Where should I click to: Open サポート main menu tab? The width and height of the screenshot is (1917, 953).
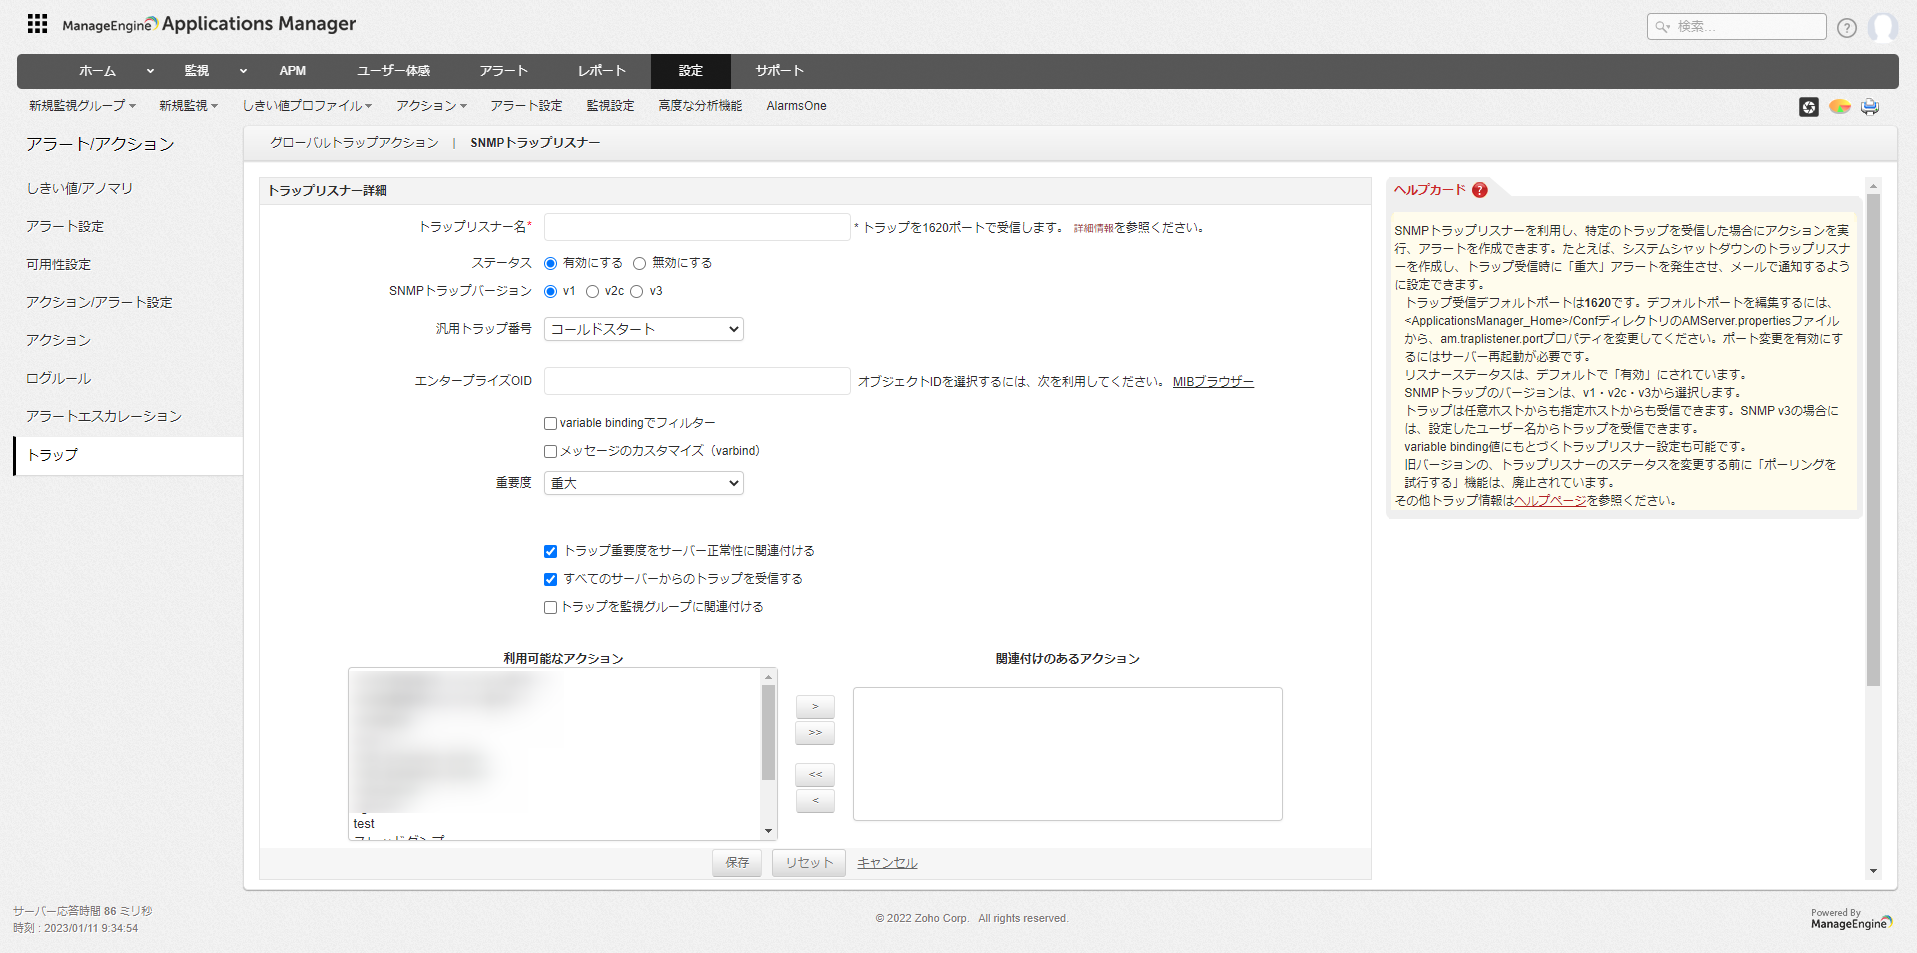[779, 71]
